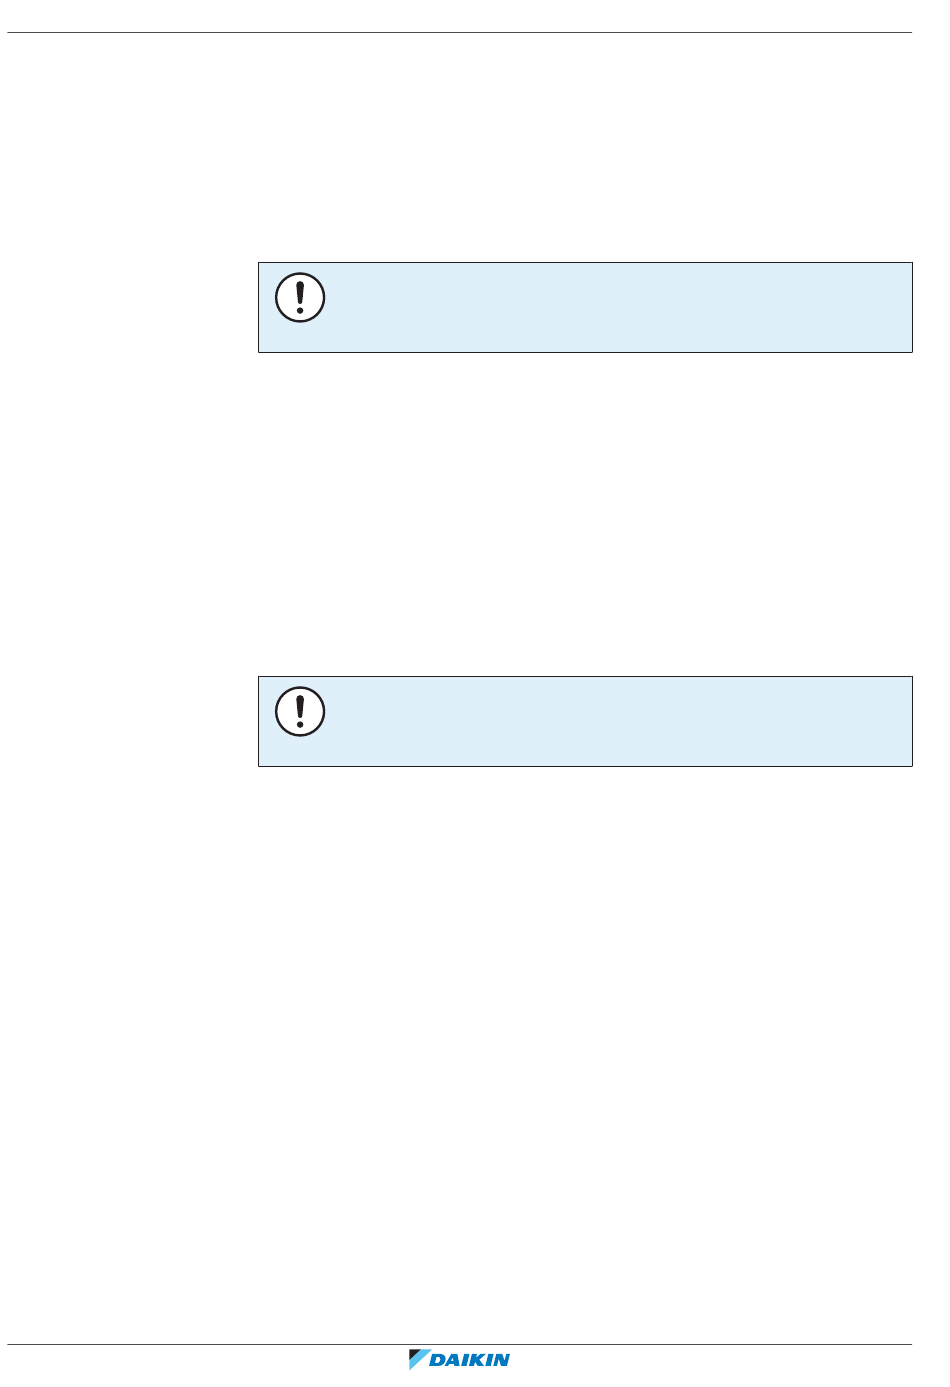This screenshot has height=1387, width=950.
Task: Click the lower notice exclamation icon
Action: click(300, 711)
